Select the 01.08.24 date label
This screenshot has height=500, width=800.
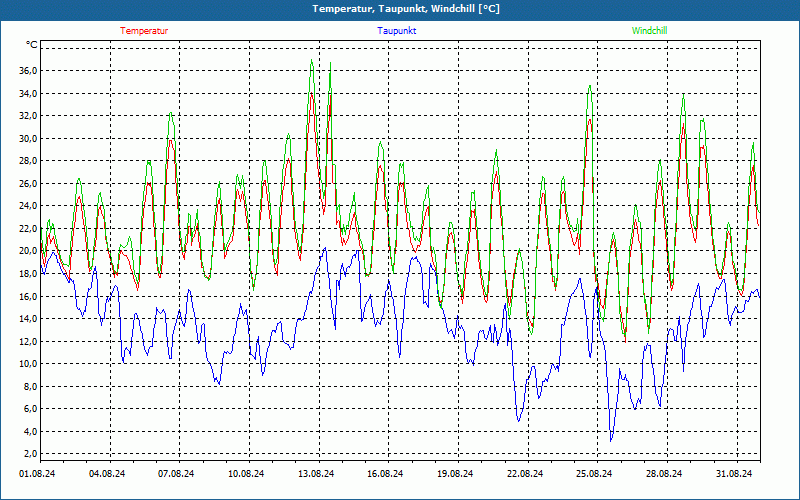[37, 473]
